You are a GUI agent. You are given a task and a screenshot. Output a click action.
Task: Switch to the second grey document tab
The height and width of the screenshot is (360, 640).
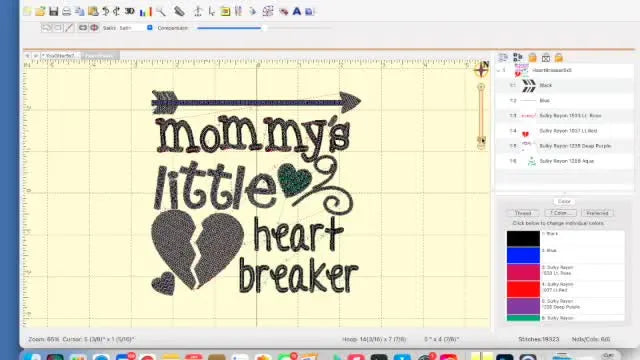click(100, 56)
